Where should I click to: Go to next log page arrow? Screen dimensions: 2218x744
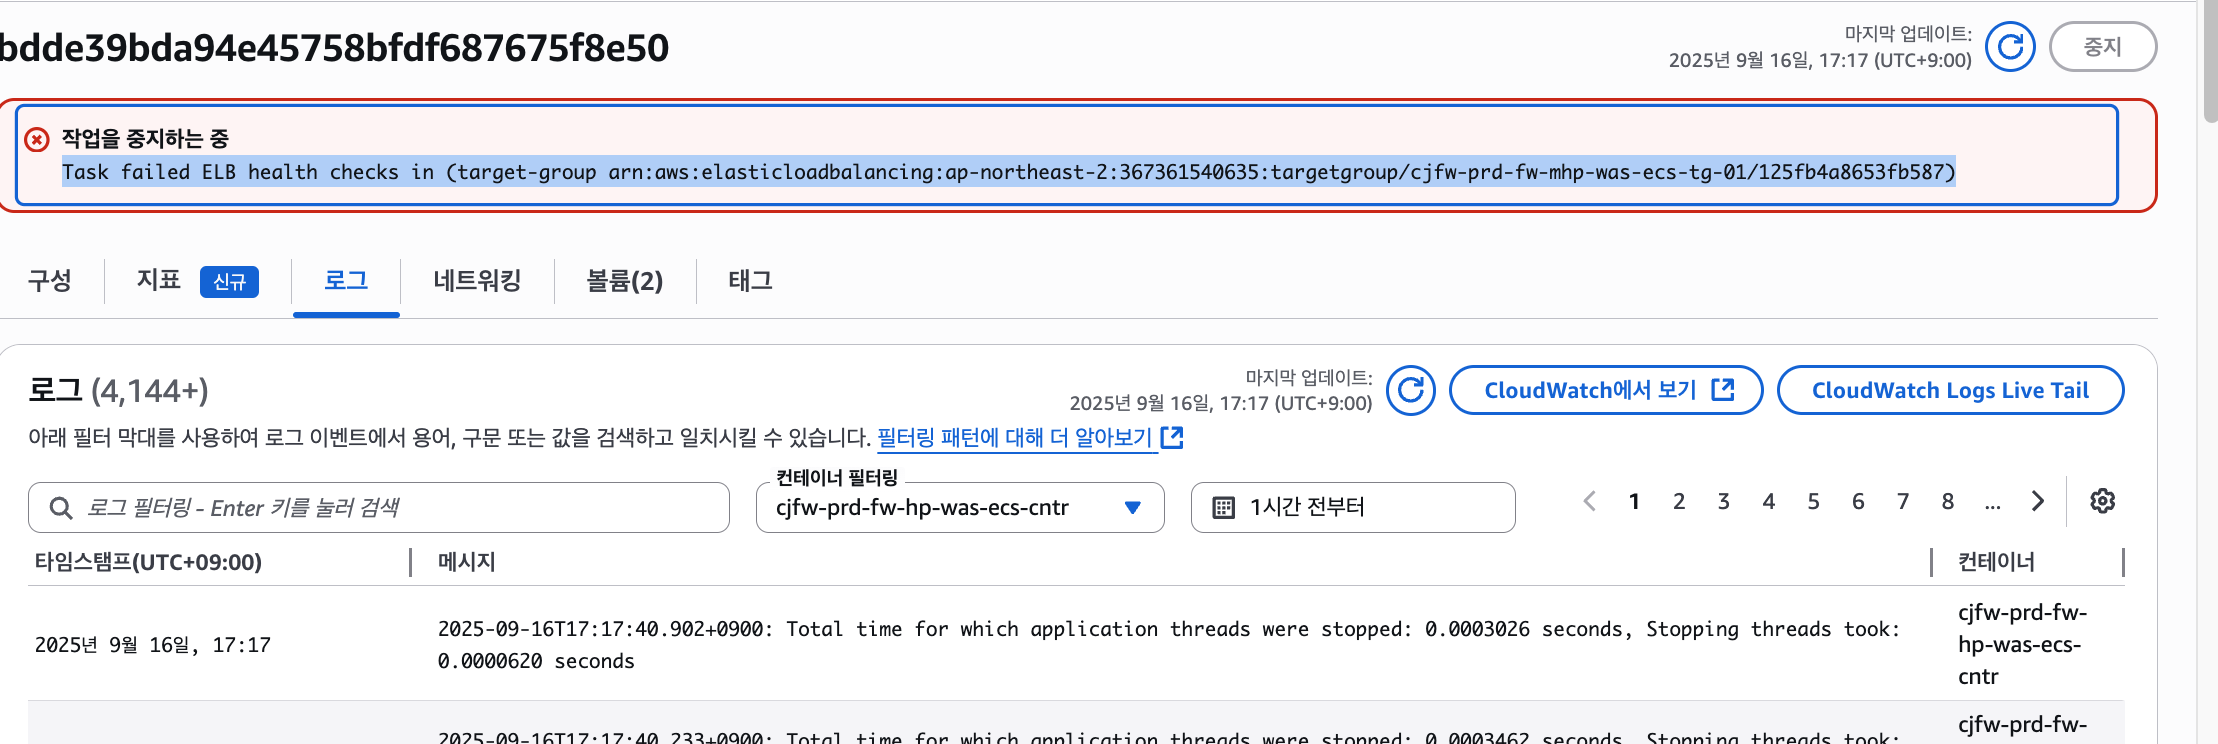pos(2037,501)
